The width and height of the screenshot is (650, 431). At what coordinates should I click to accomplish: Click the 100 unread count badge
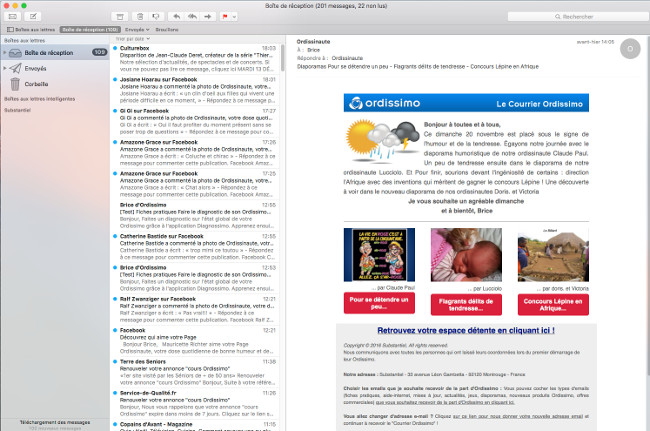click(x=99, y=52)
